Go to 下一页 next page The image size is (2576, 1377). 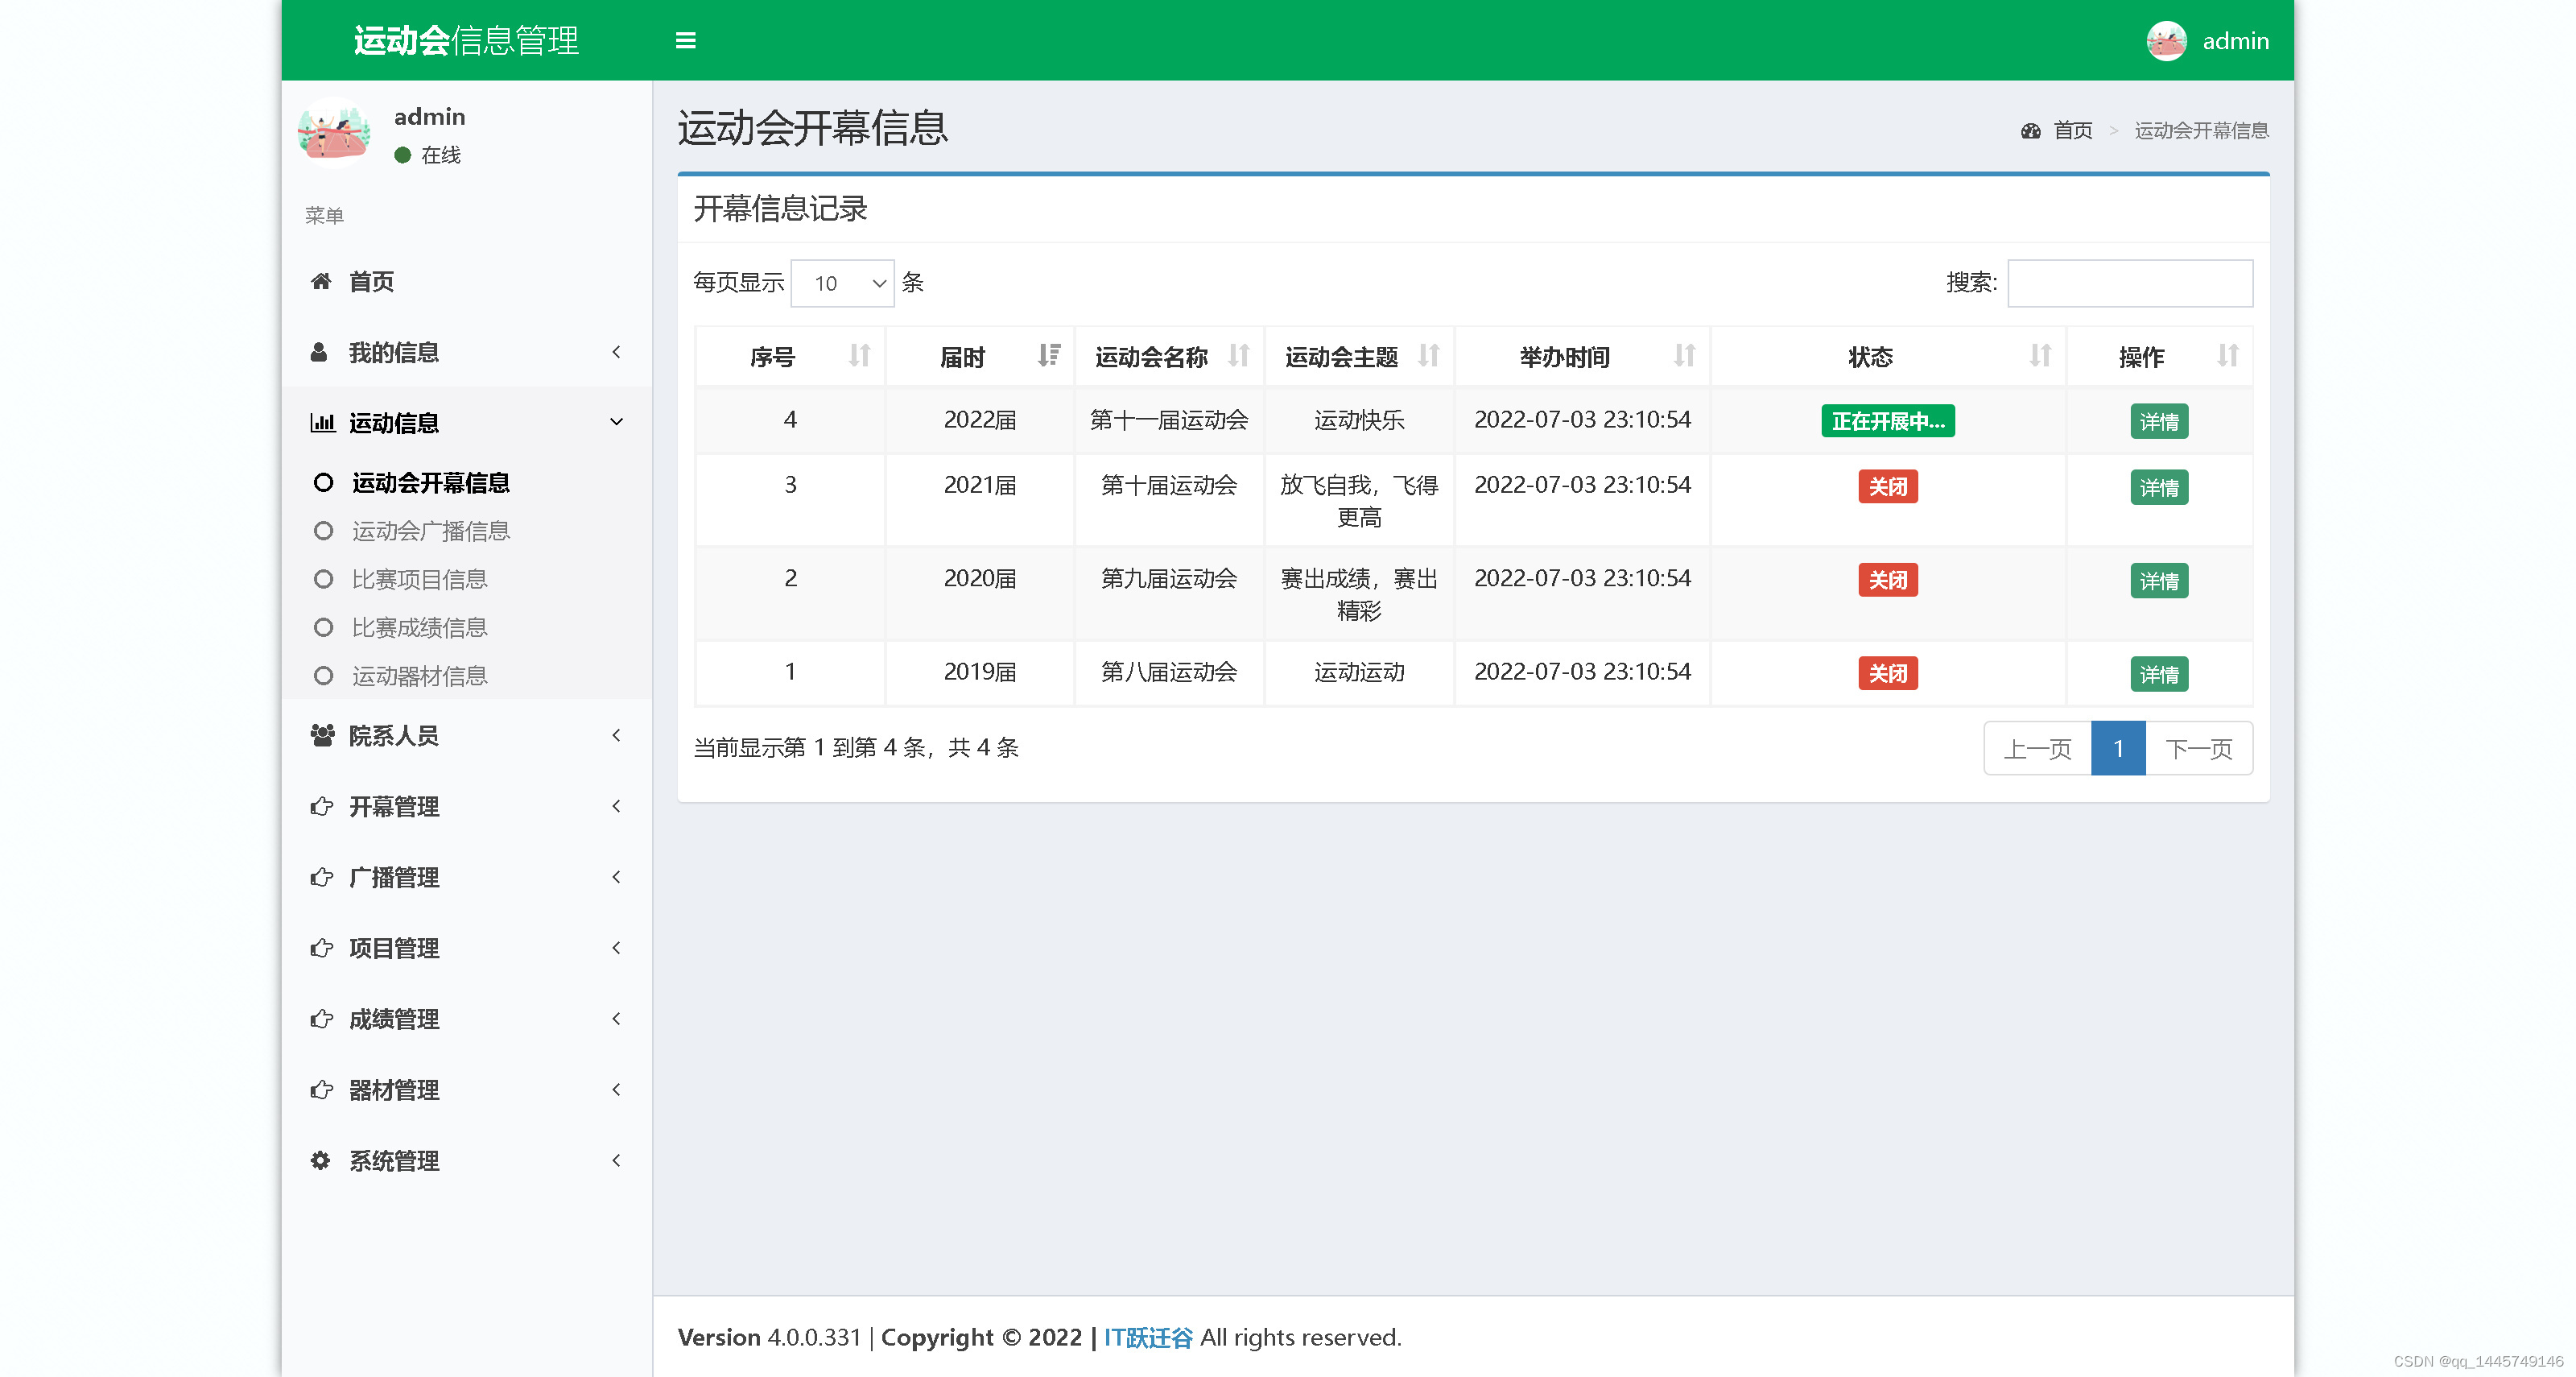(2199, 748)
